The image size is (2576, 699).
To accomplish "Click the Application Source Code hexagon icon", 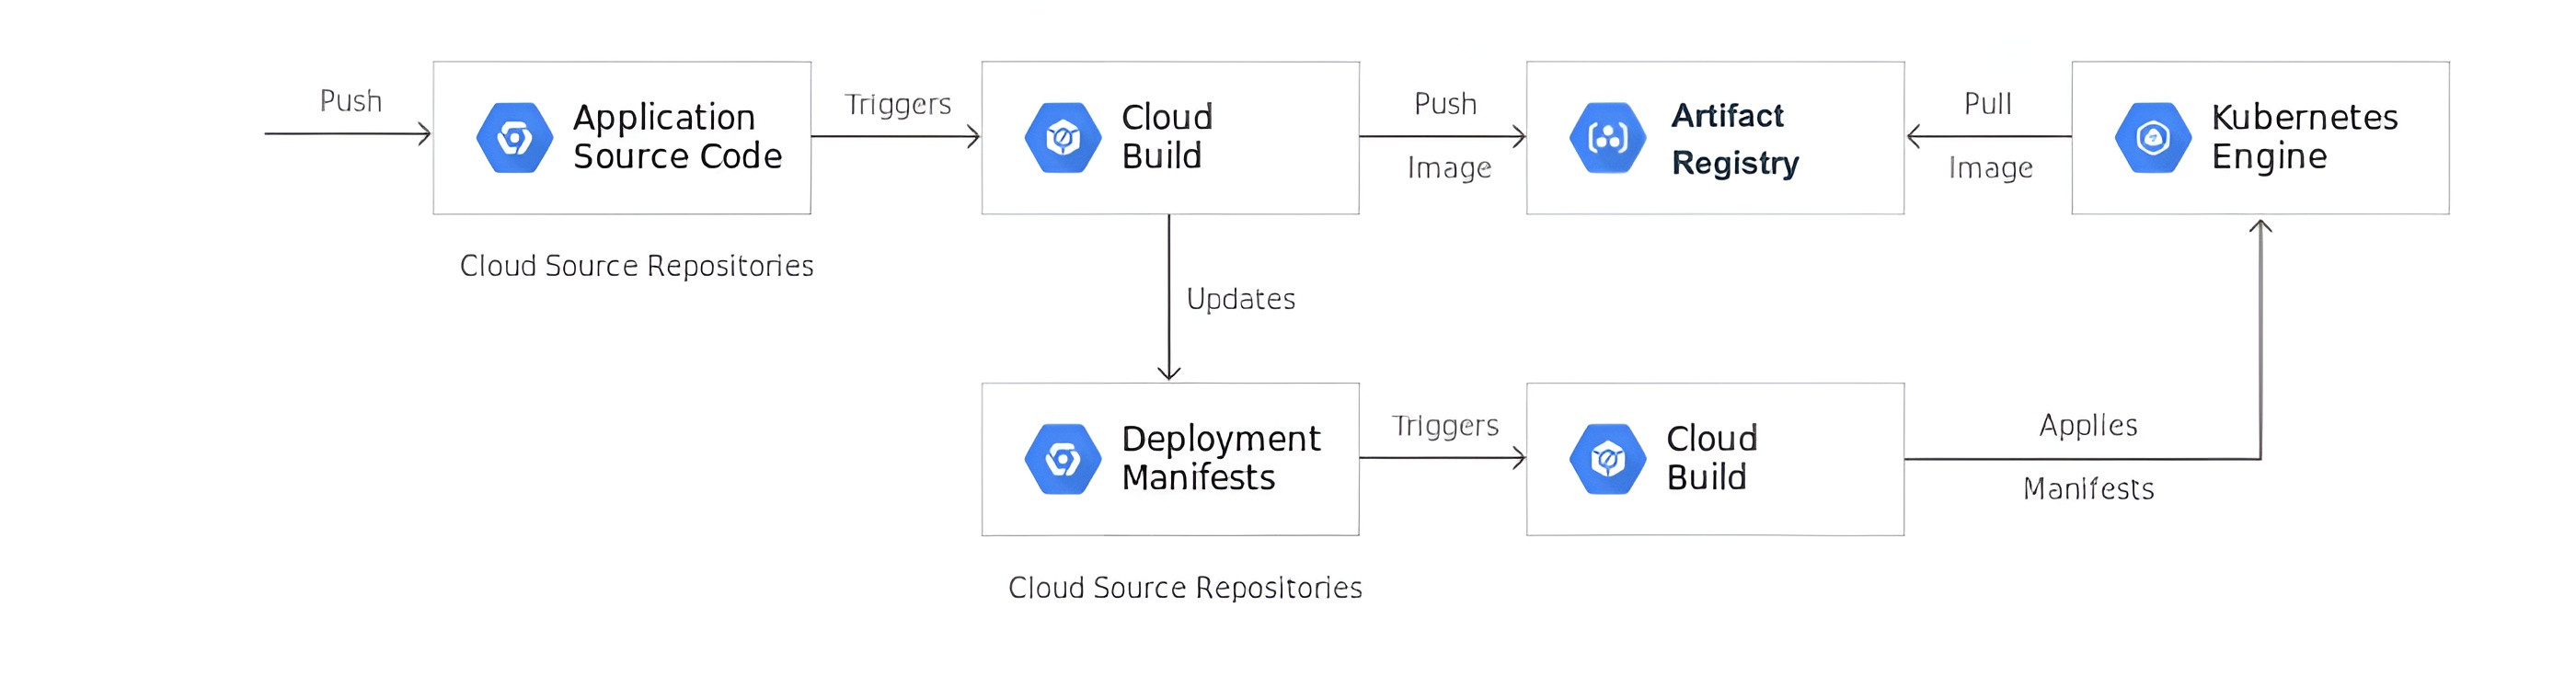I will coord(514,138).
